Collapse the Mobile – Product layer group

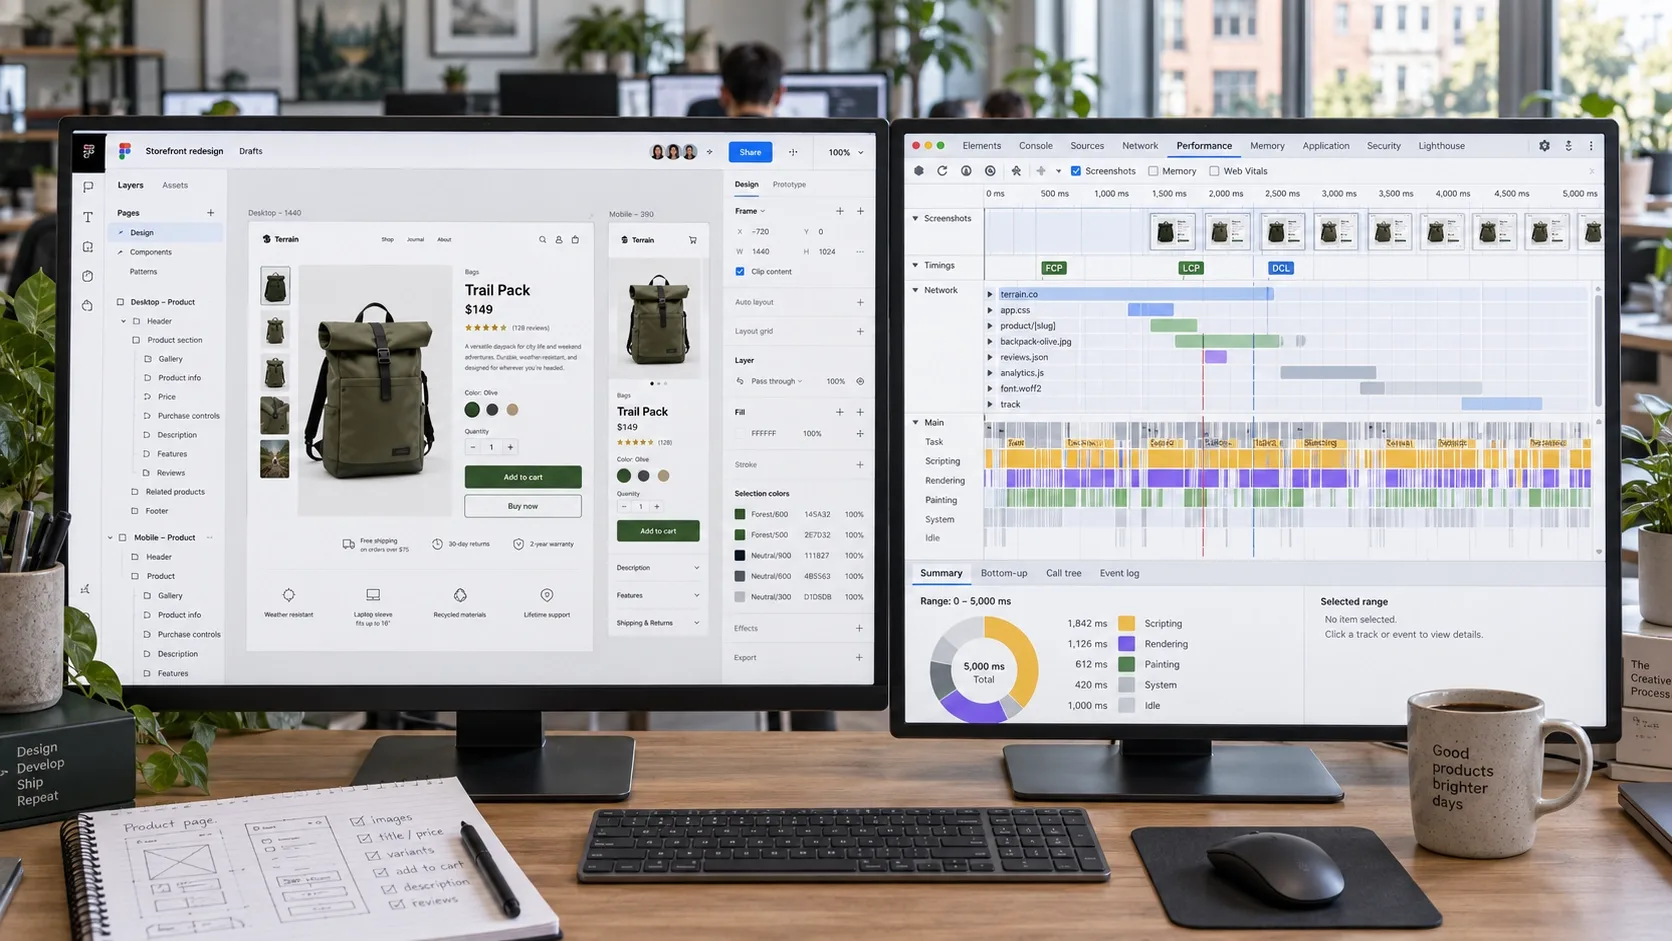(110, 538)
